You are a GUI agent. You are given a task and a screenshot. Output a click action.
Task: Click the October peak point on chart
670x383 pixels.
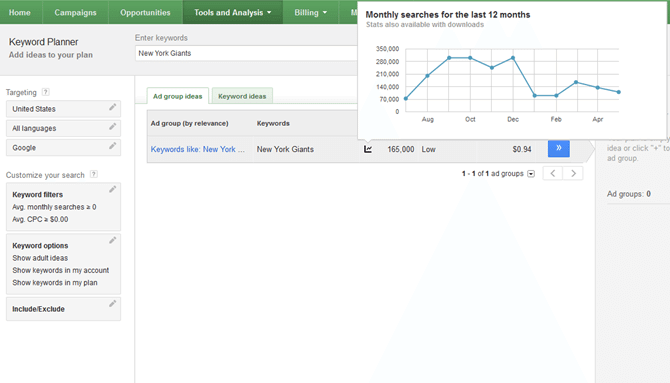click(x=470, y=58)
